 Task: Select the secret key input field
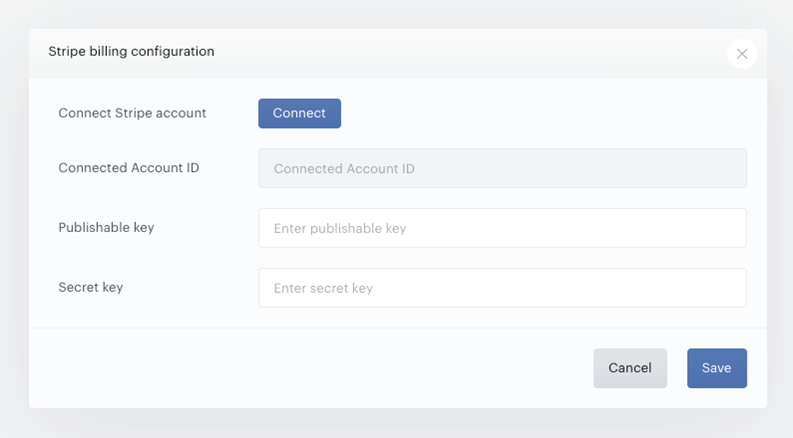click(x=502, y=288)
